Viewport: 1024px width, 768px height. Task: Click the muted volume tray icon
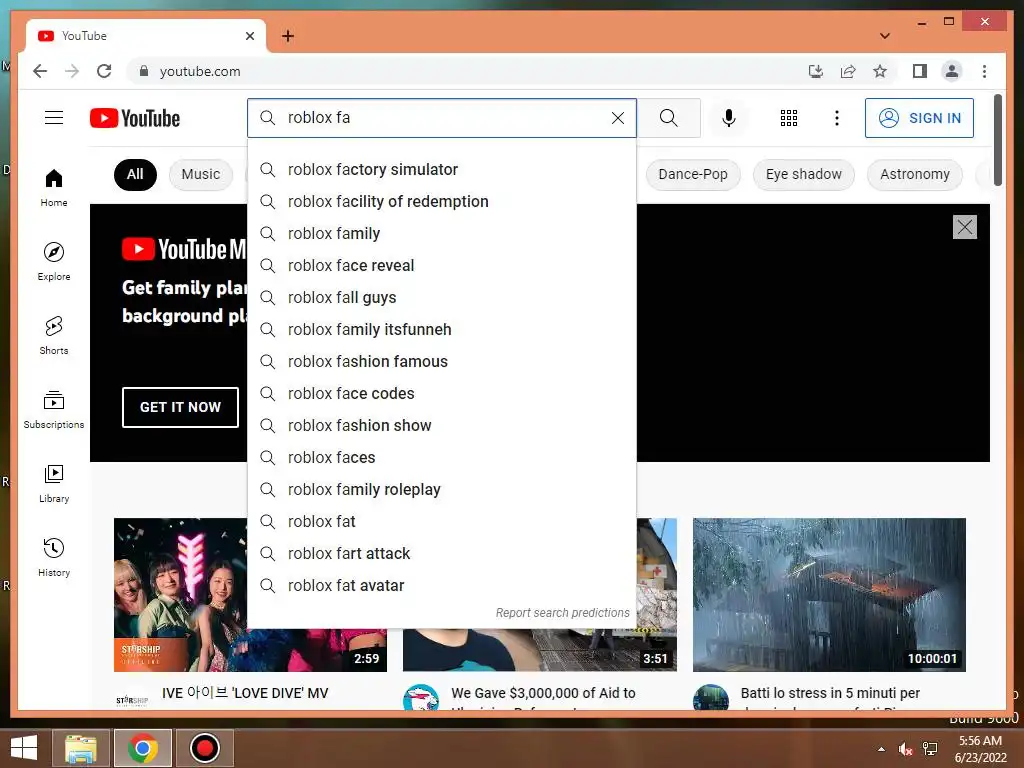[x=905, y=749]
